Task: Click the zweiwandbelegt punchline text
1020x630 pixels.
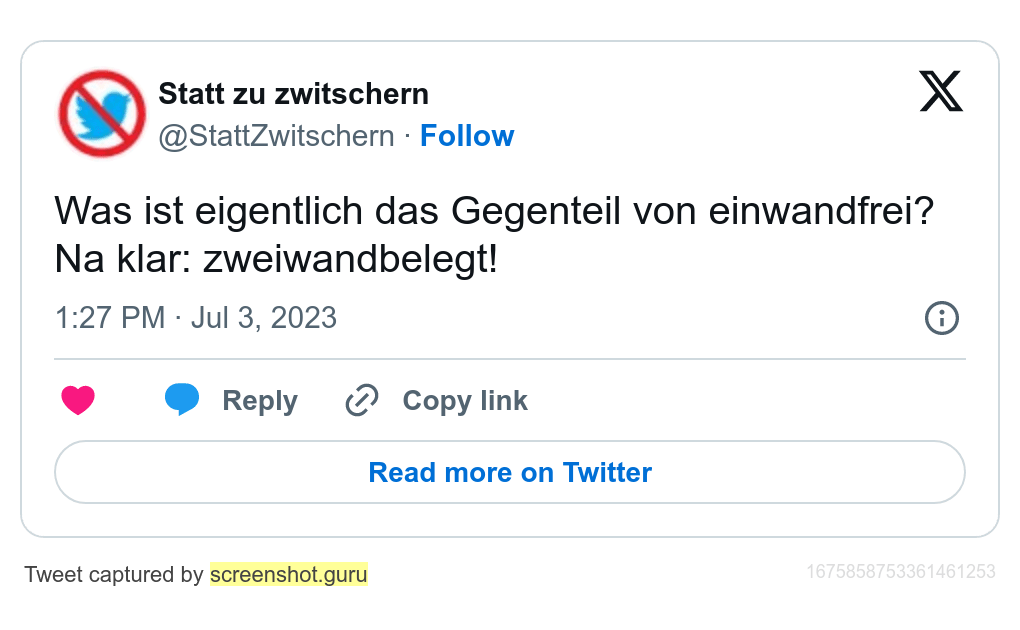Action: (350, 260)
